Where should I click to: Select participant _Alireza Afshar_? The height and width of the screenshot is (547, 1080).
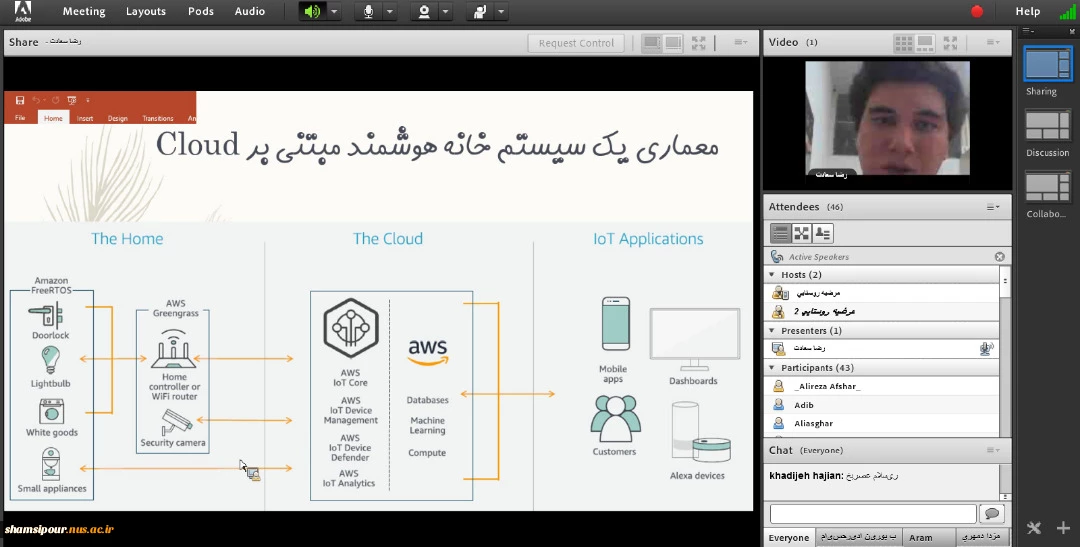882,386
